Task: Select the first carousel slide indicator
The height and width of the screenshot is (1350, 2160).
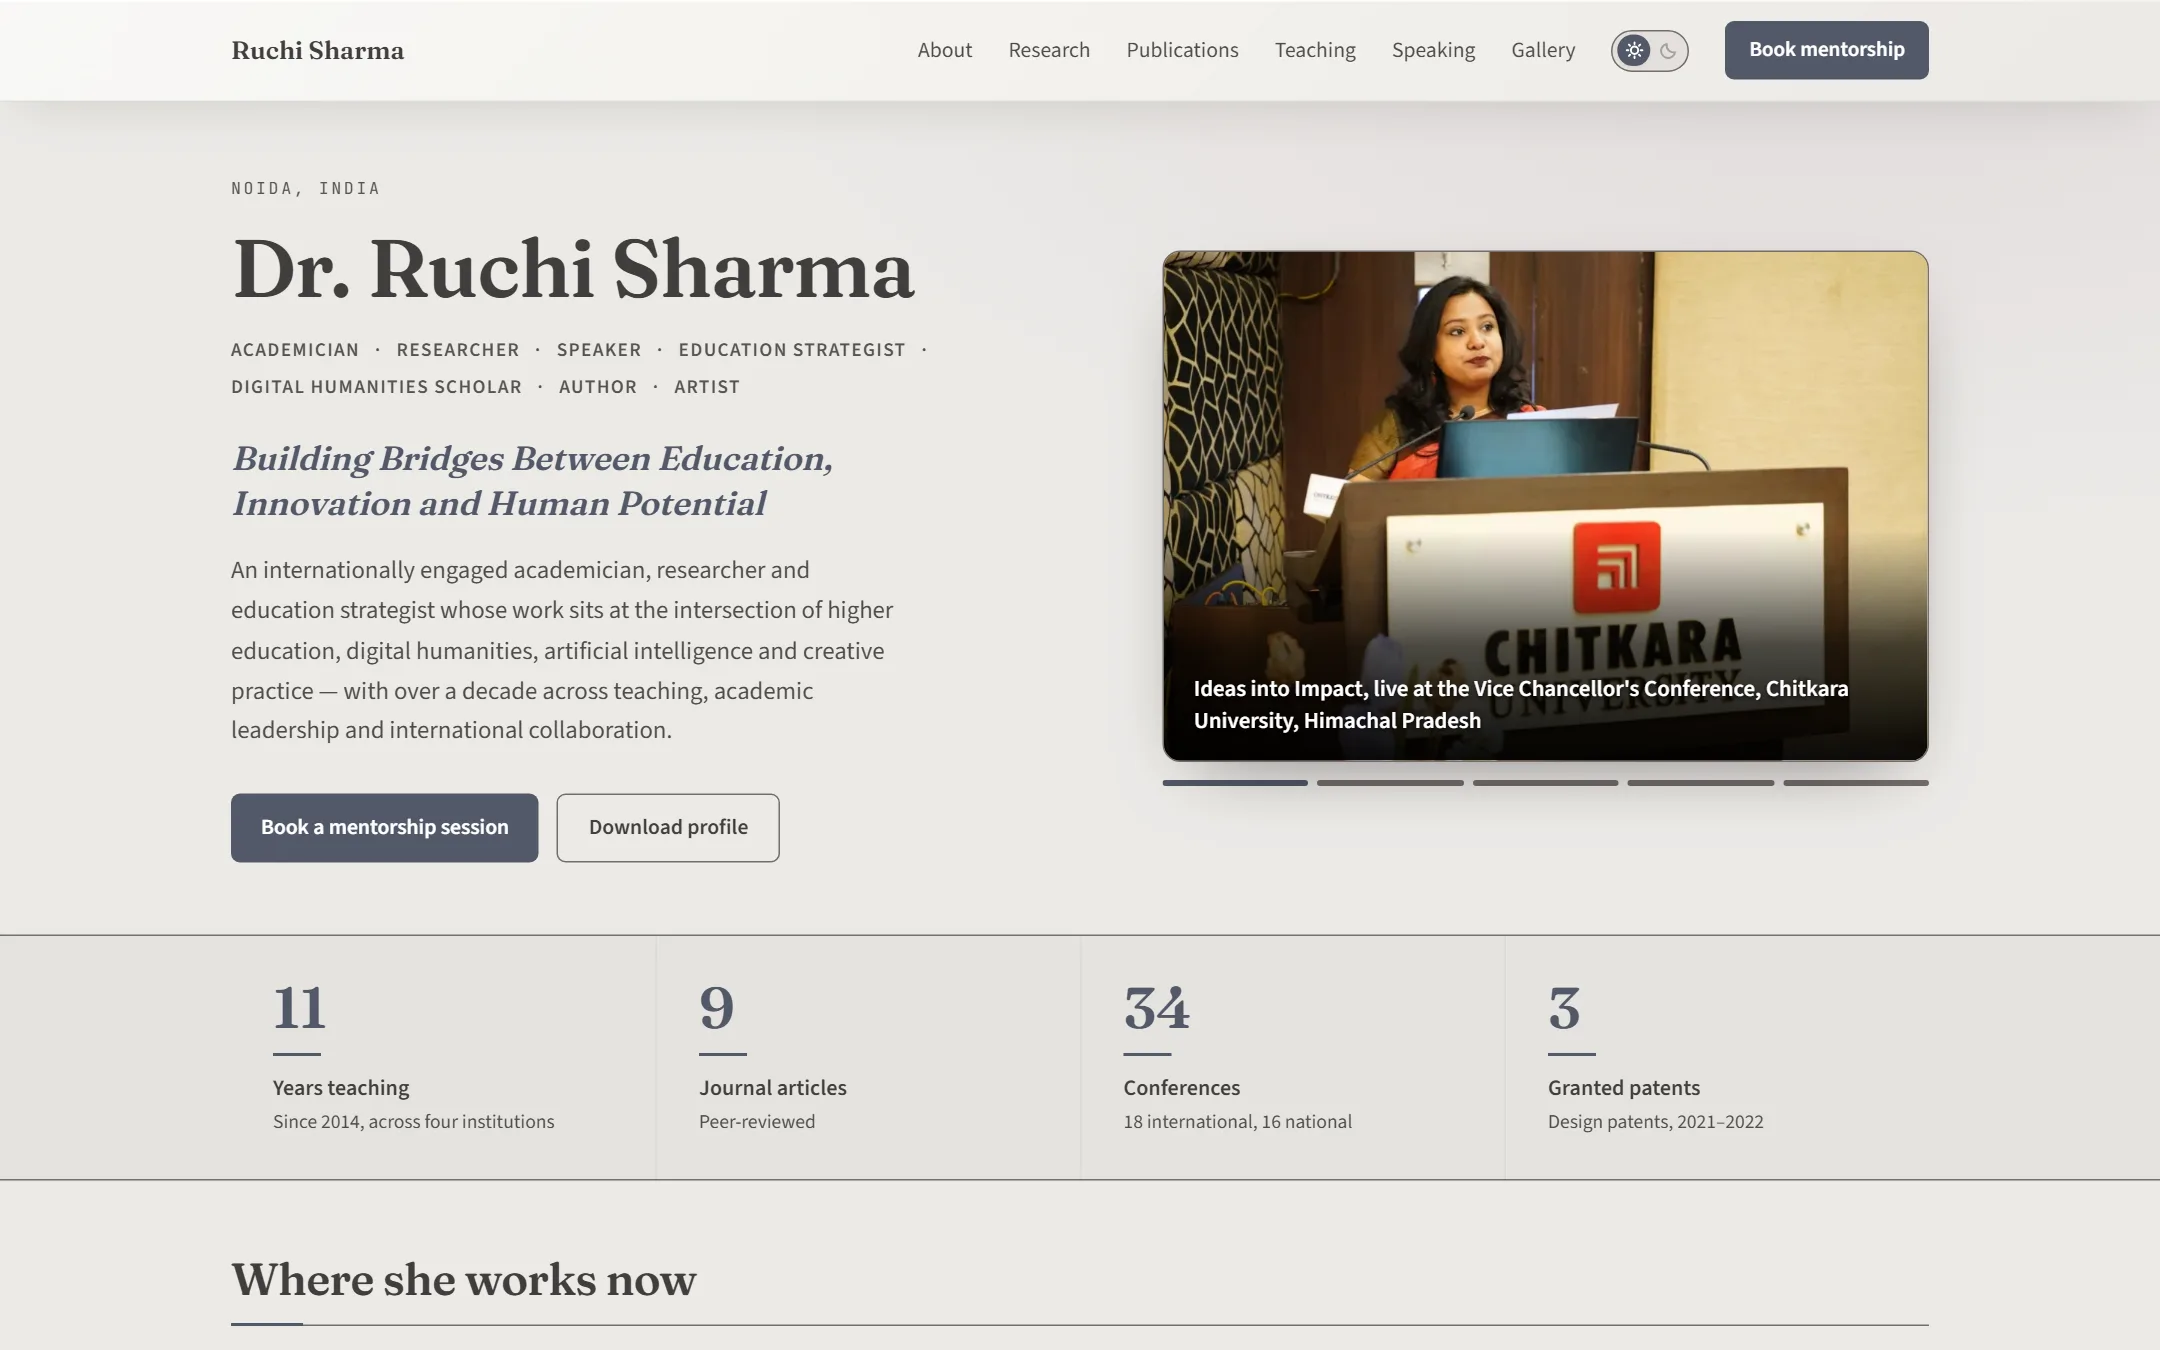Action: [1235, 783]
